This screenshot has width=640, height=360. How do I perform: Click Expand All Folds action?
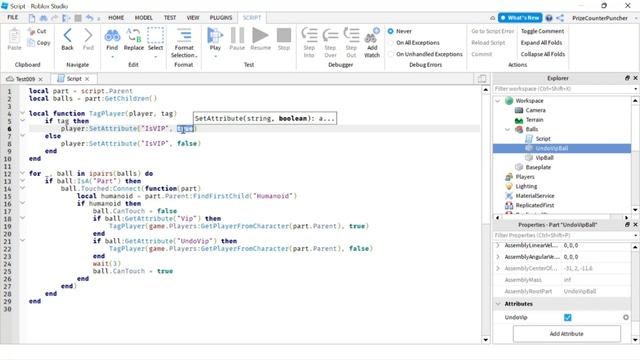(x=541, y=42)
